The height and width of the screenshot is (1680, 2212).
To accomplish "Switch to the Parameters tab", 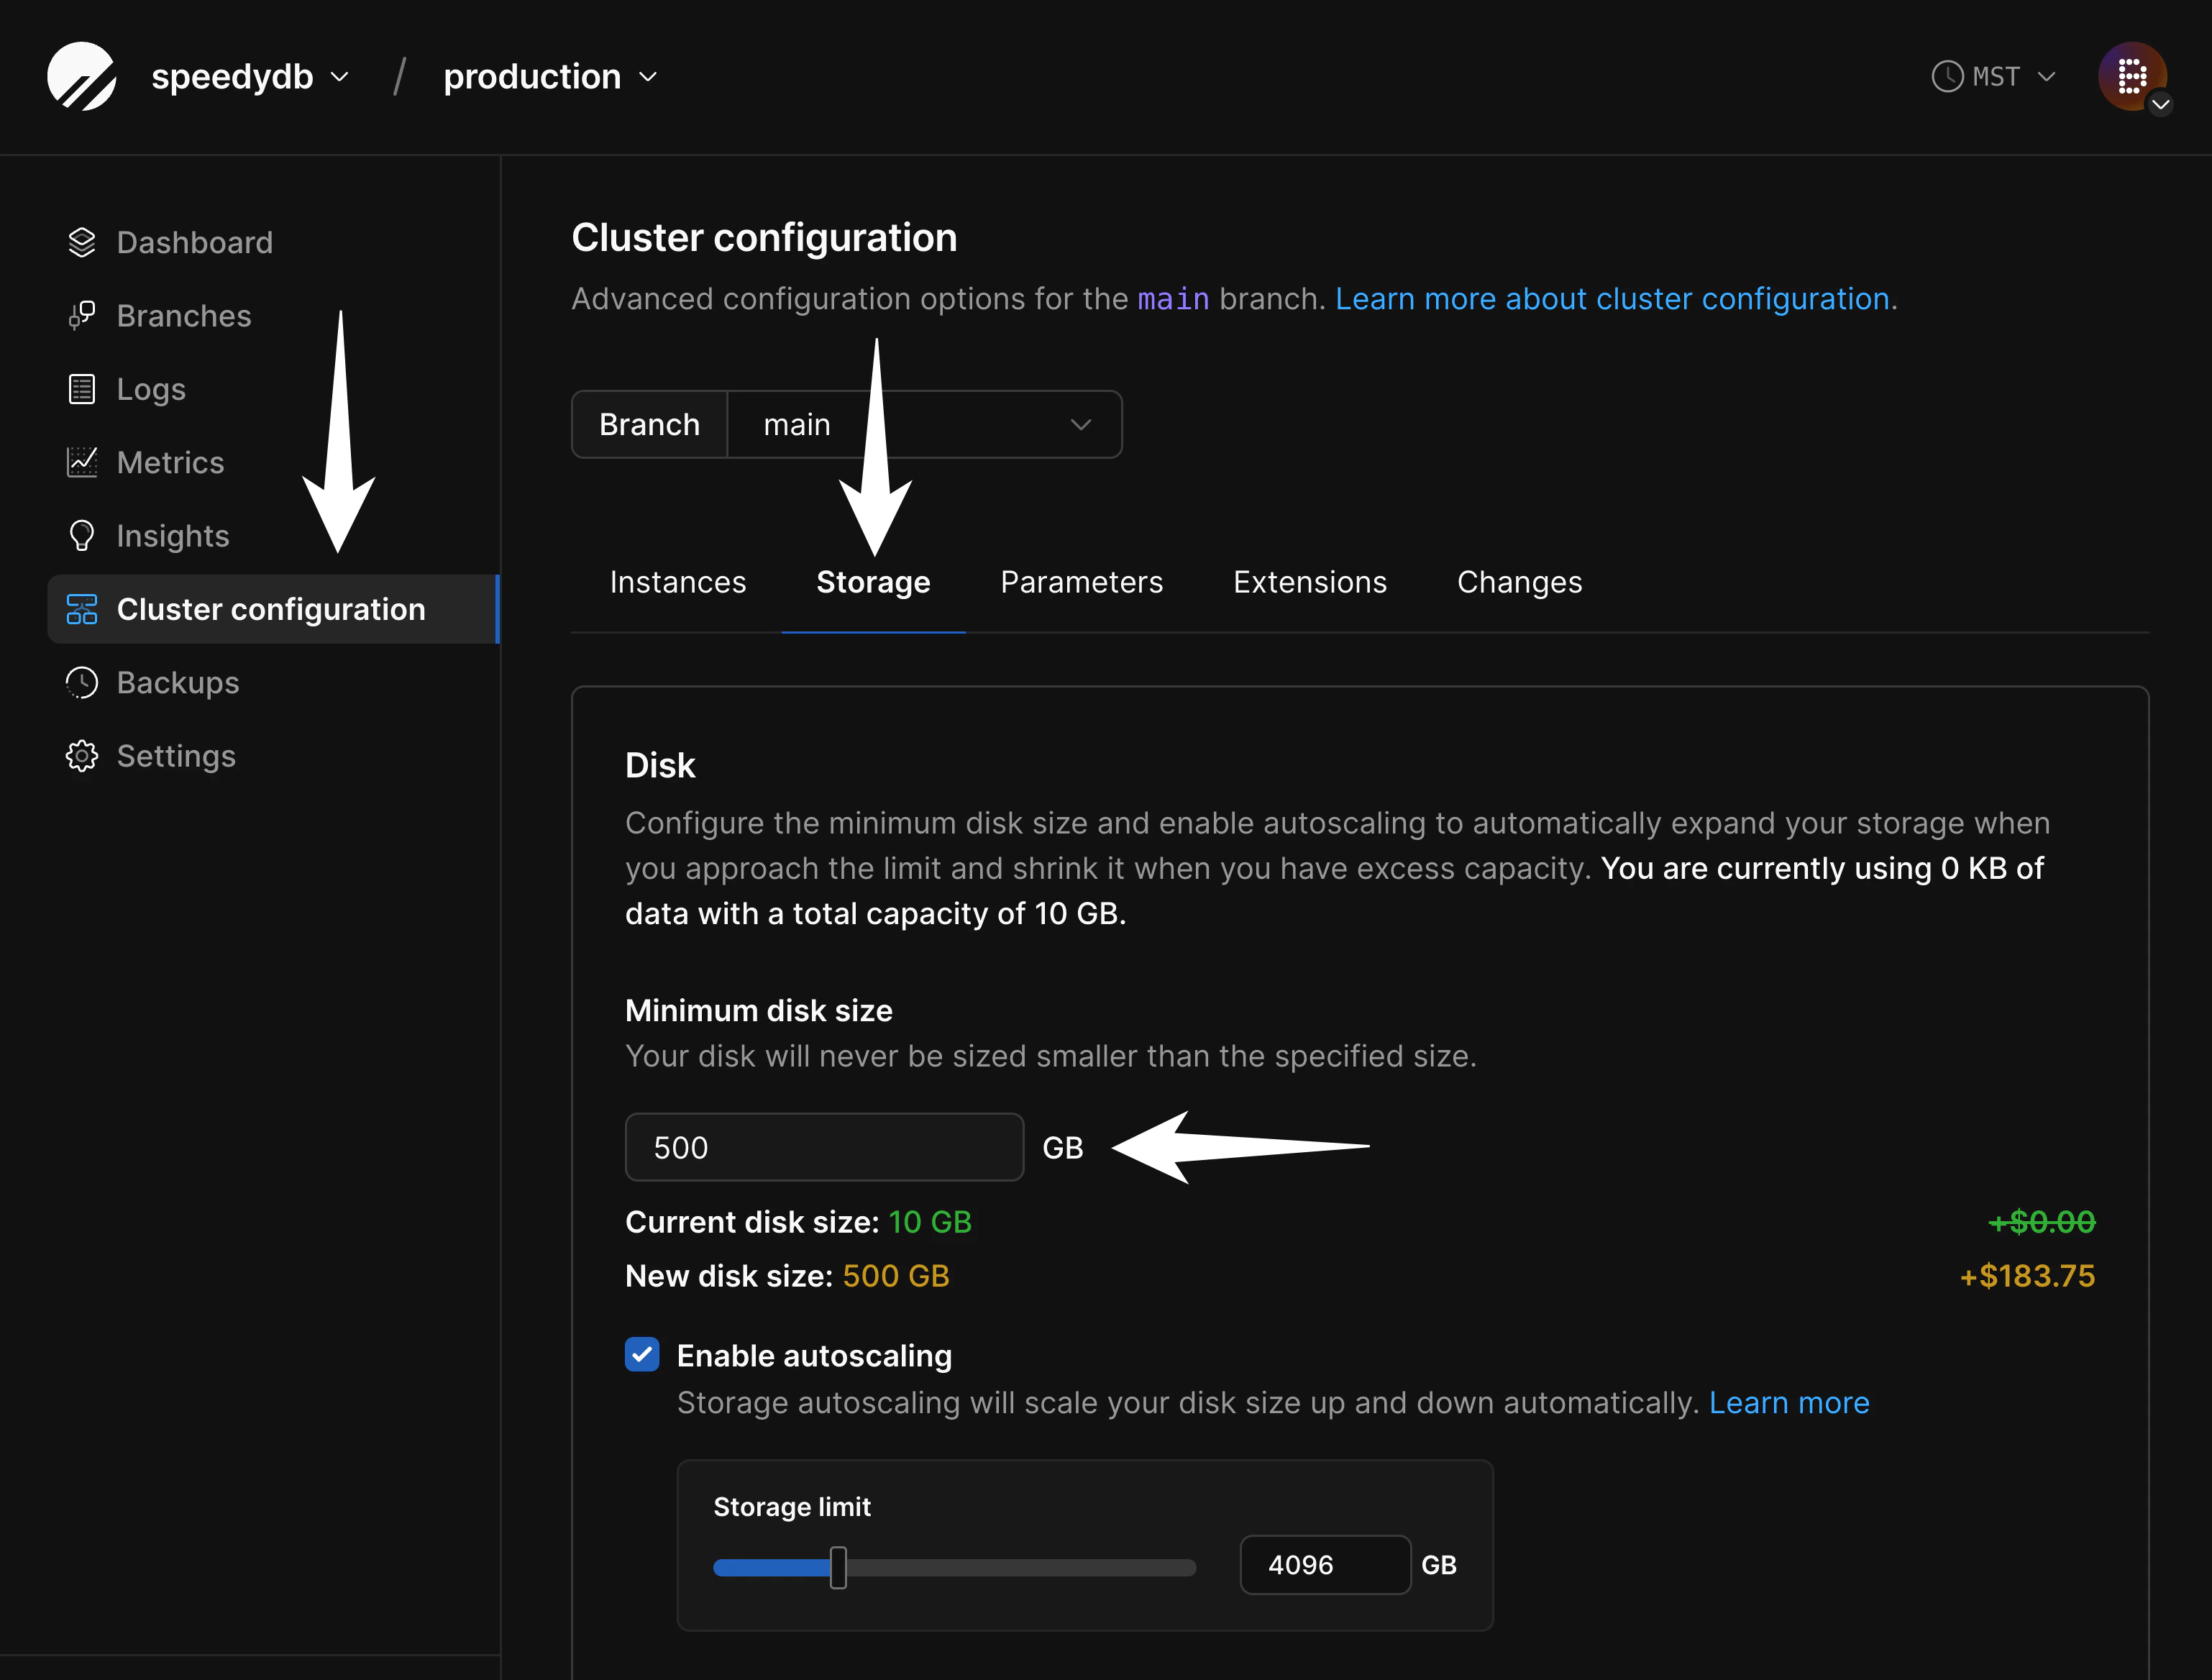I will pos(1081,582).
